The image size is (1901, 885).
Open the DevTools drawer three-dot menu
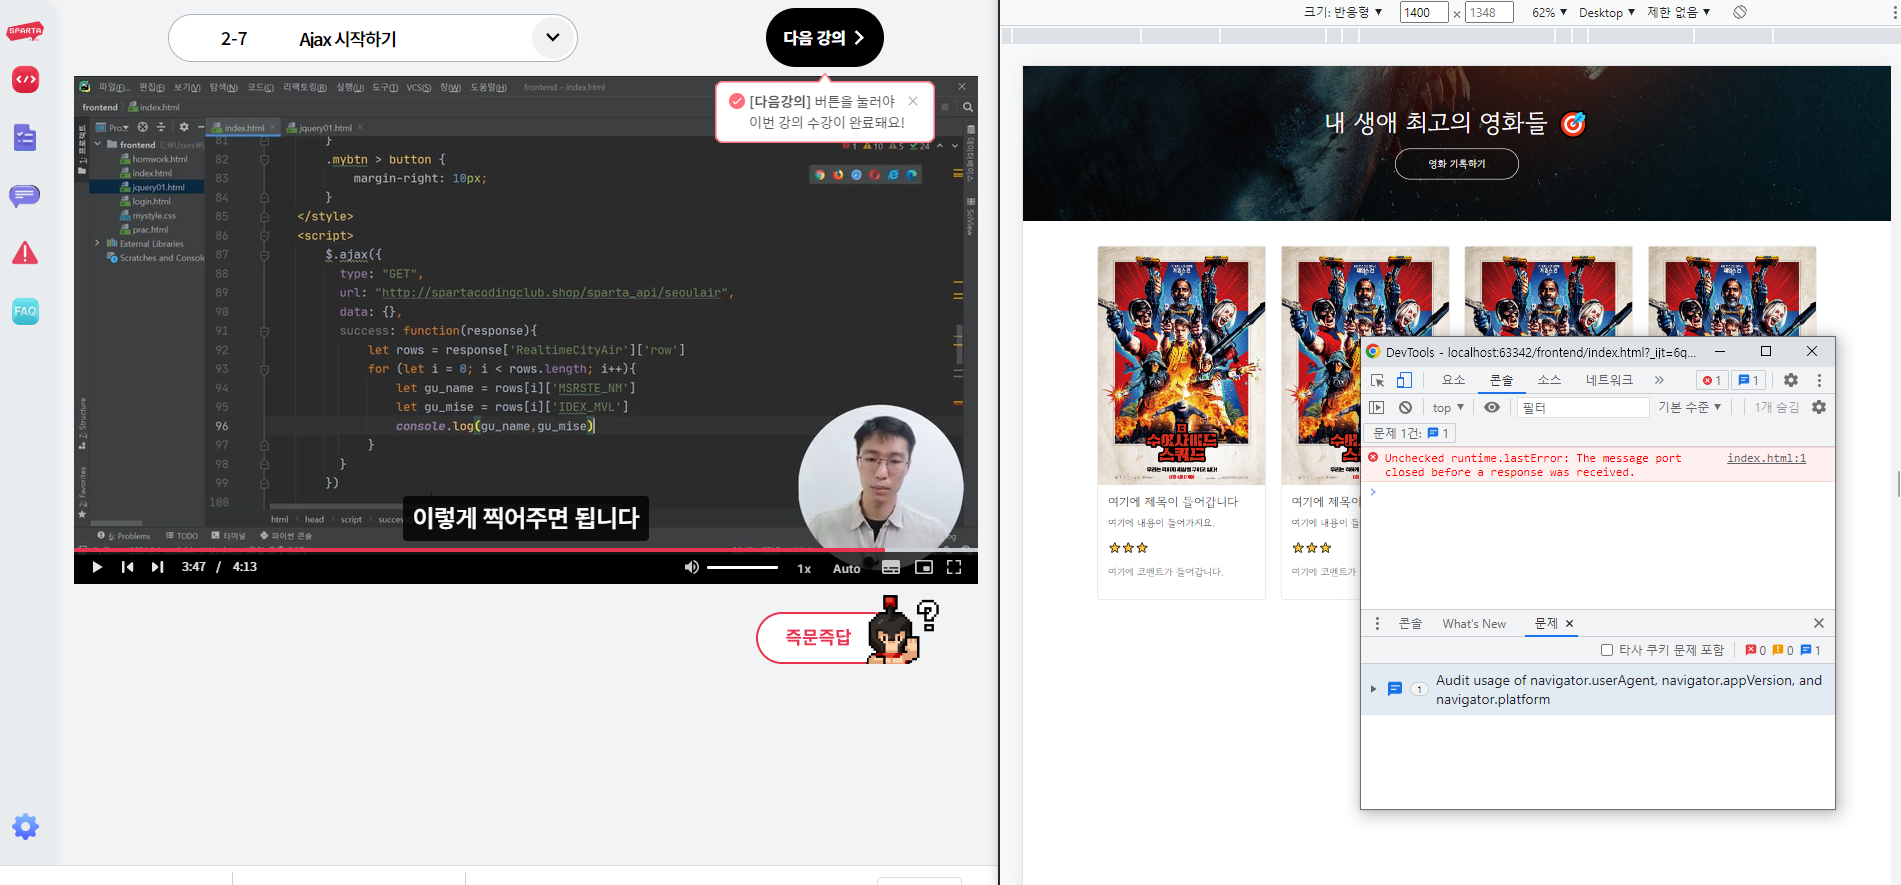point(1377,623)
